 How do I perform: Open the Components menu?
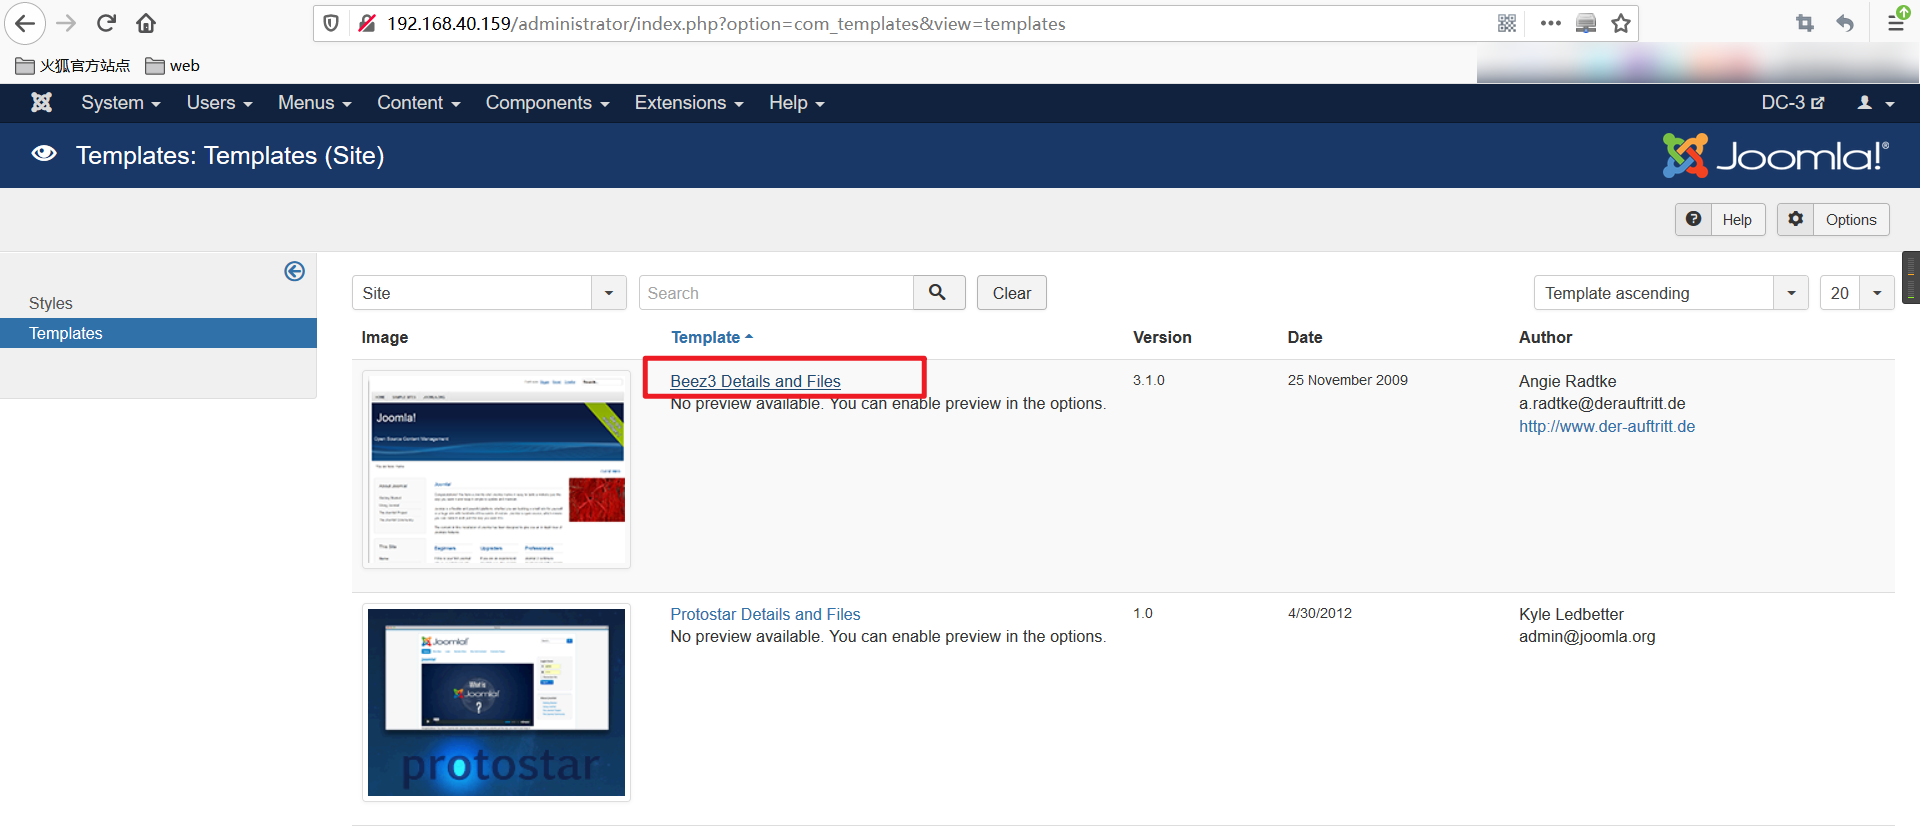tap(547, 103)
